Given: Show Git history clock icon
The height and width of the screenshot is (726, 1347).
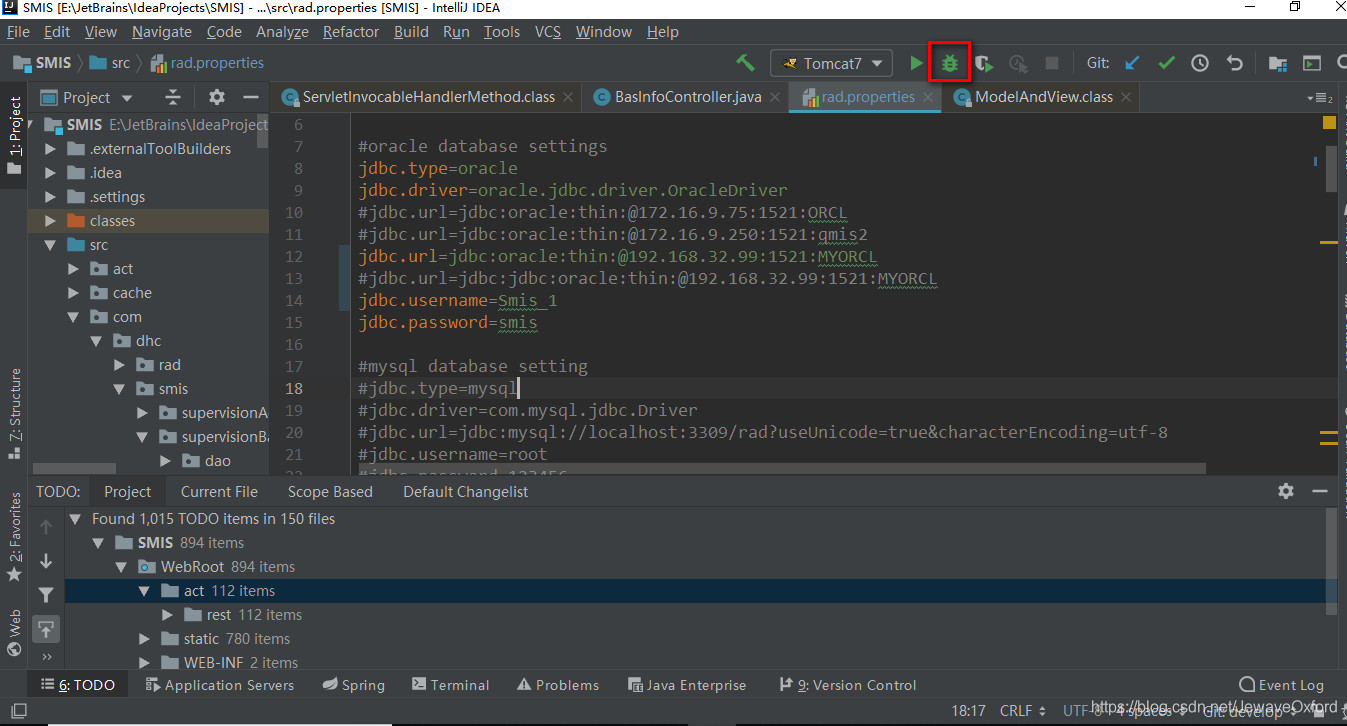Looking at the screenshot, I should tap(1200, 63).
